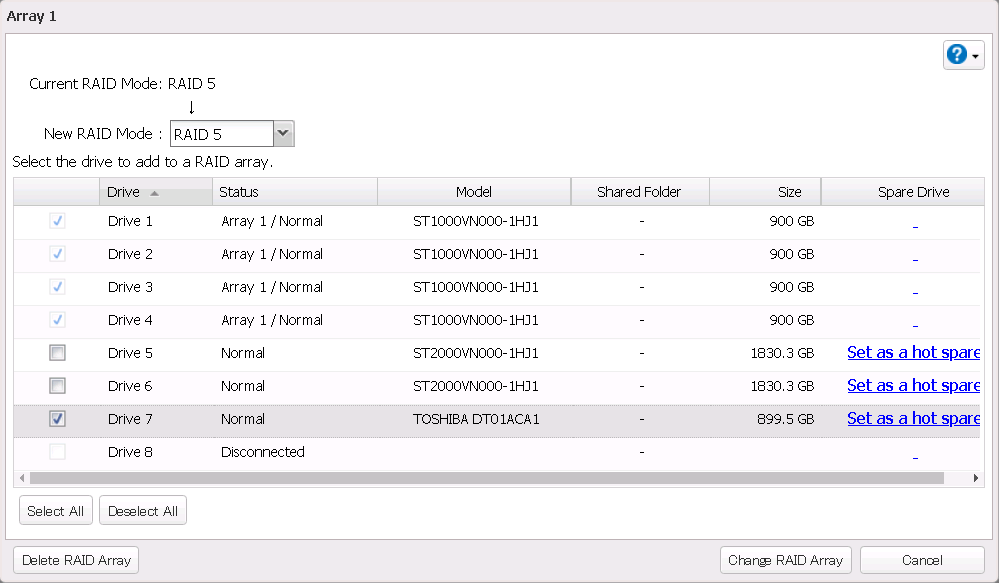Click the Shared Folder column header
999x583 pixels.
pyautogui.click(x=639, y=192)
